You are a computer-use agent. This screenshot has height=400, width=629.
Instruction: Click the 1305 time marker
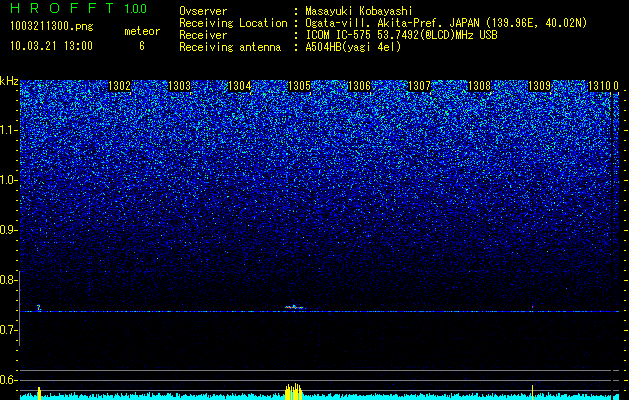coord(300,86)
